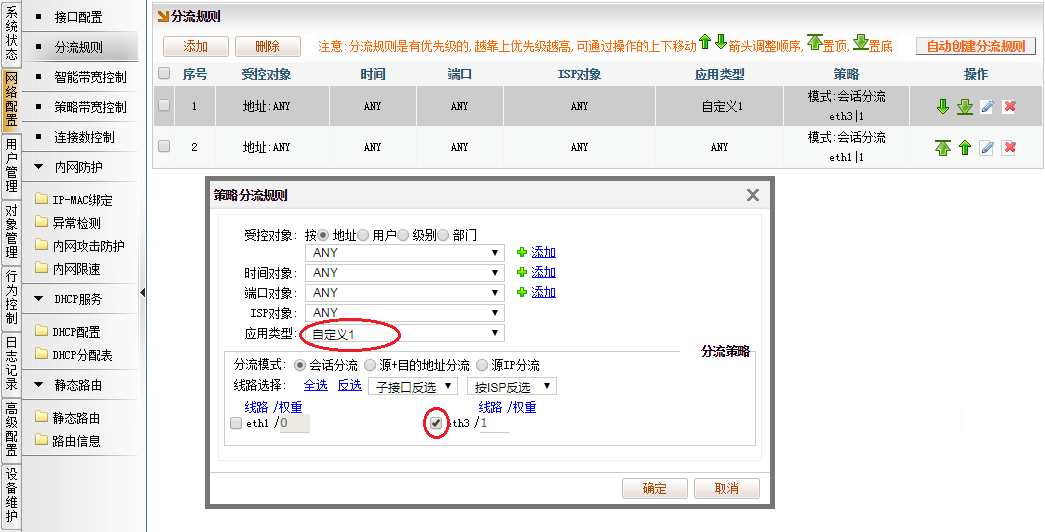This screenshot has width=1045, height=532.
Task: Check the eth1 line checkbox
Action: (236, 424)
